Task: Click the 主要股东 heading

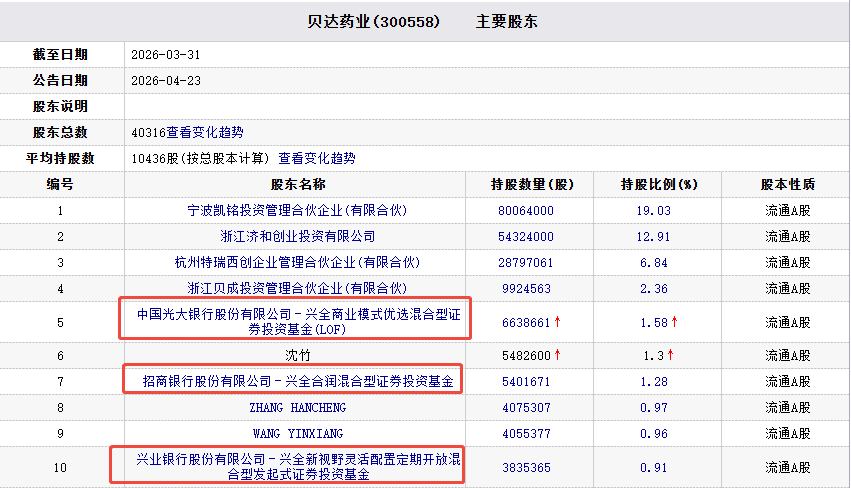Action: click(506, 21)
